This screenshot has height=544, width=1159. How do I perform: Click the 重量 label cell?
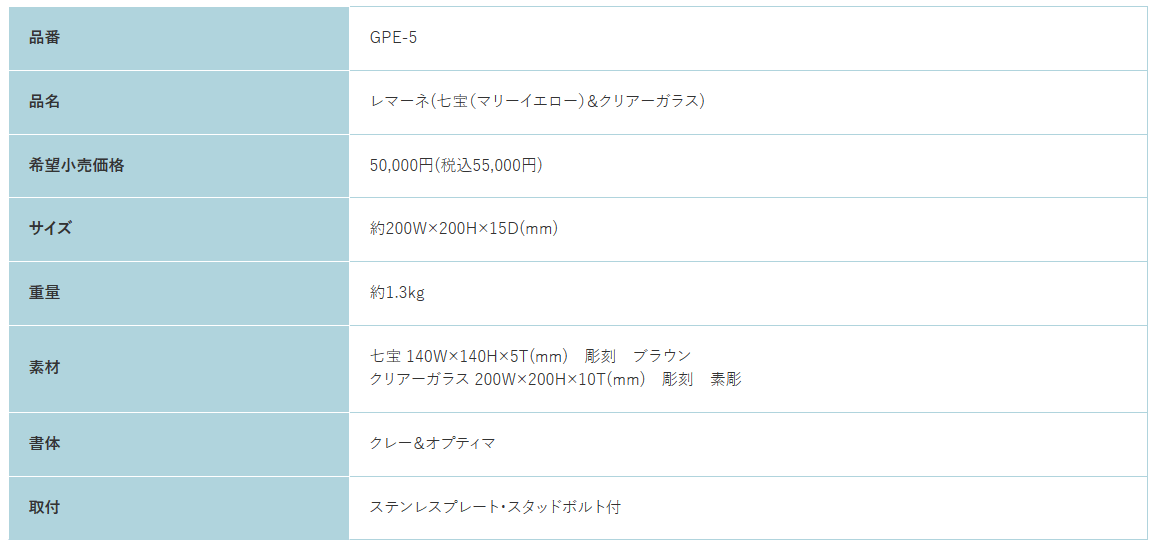(179, 293)
